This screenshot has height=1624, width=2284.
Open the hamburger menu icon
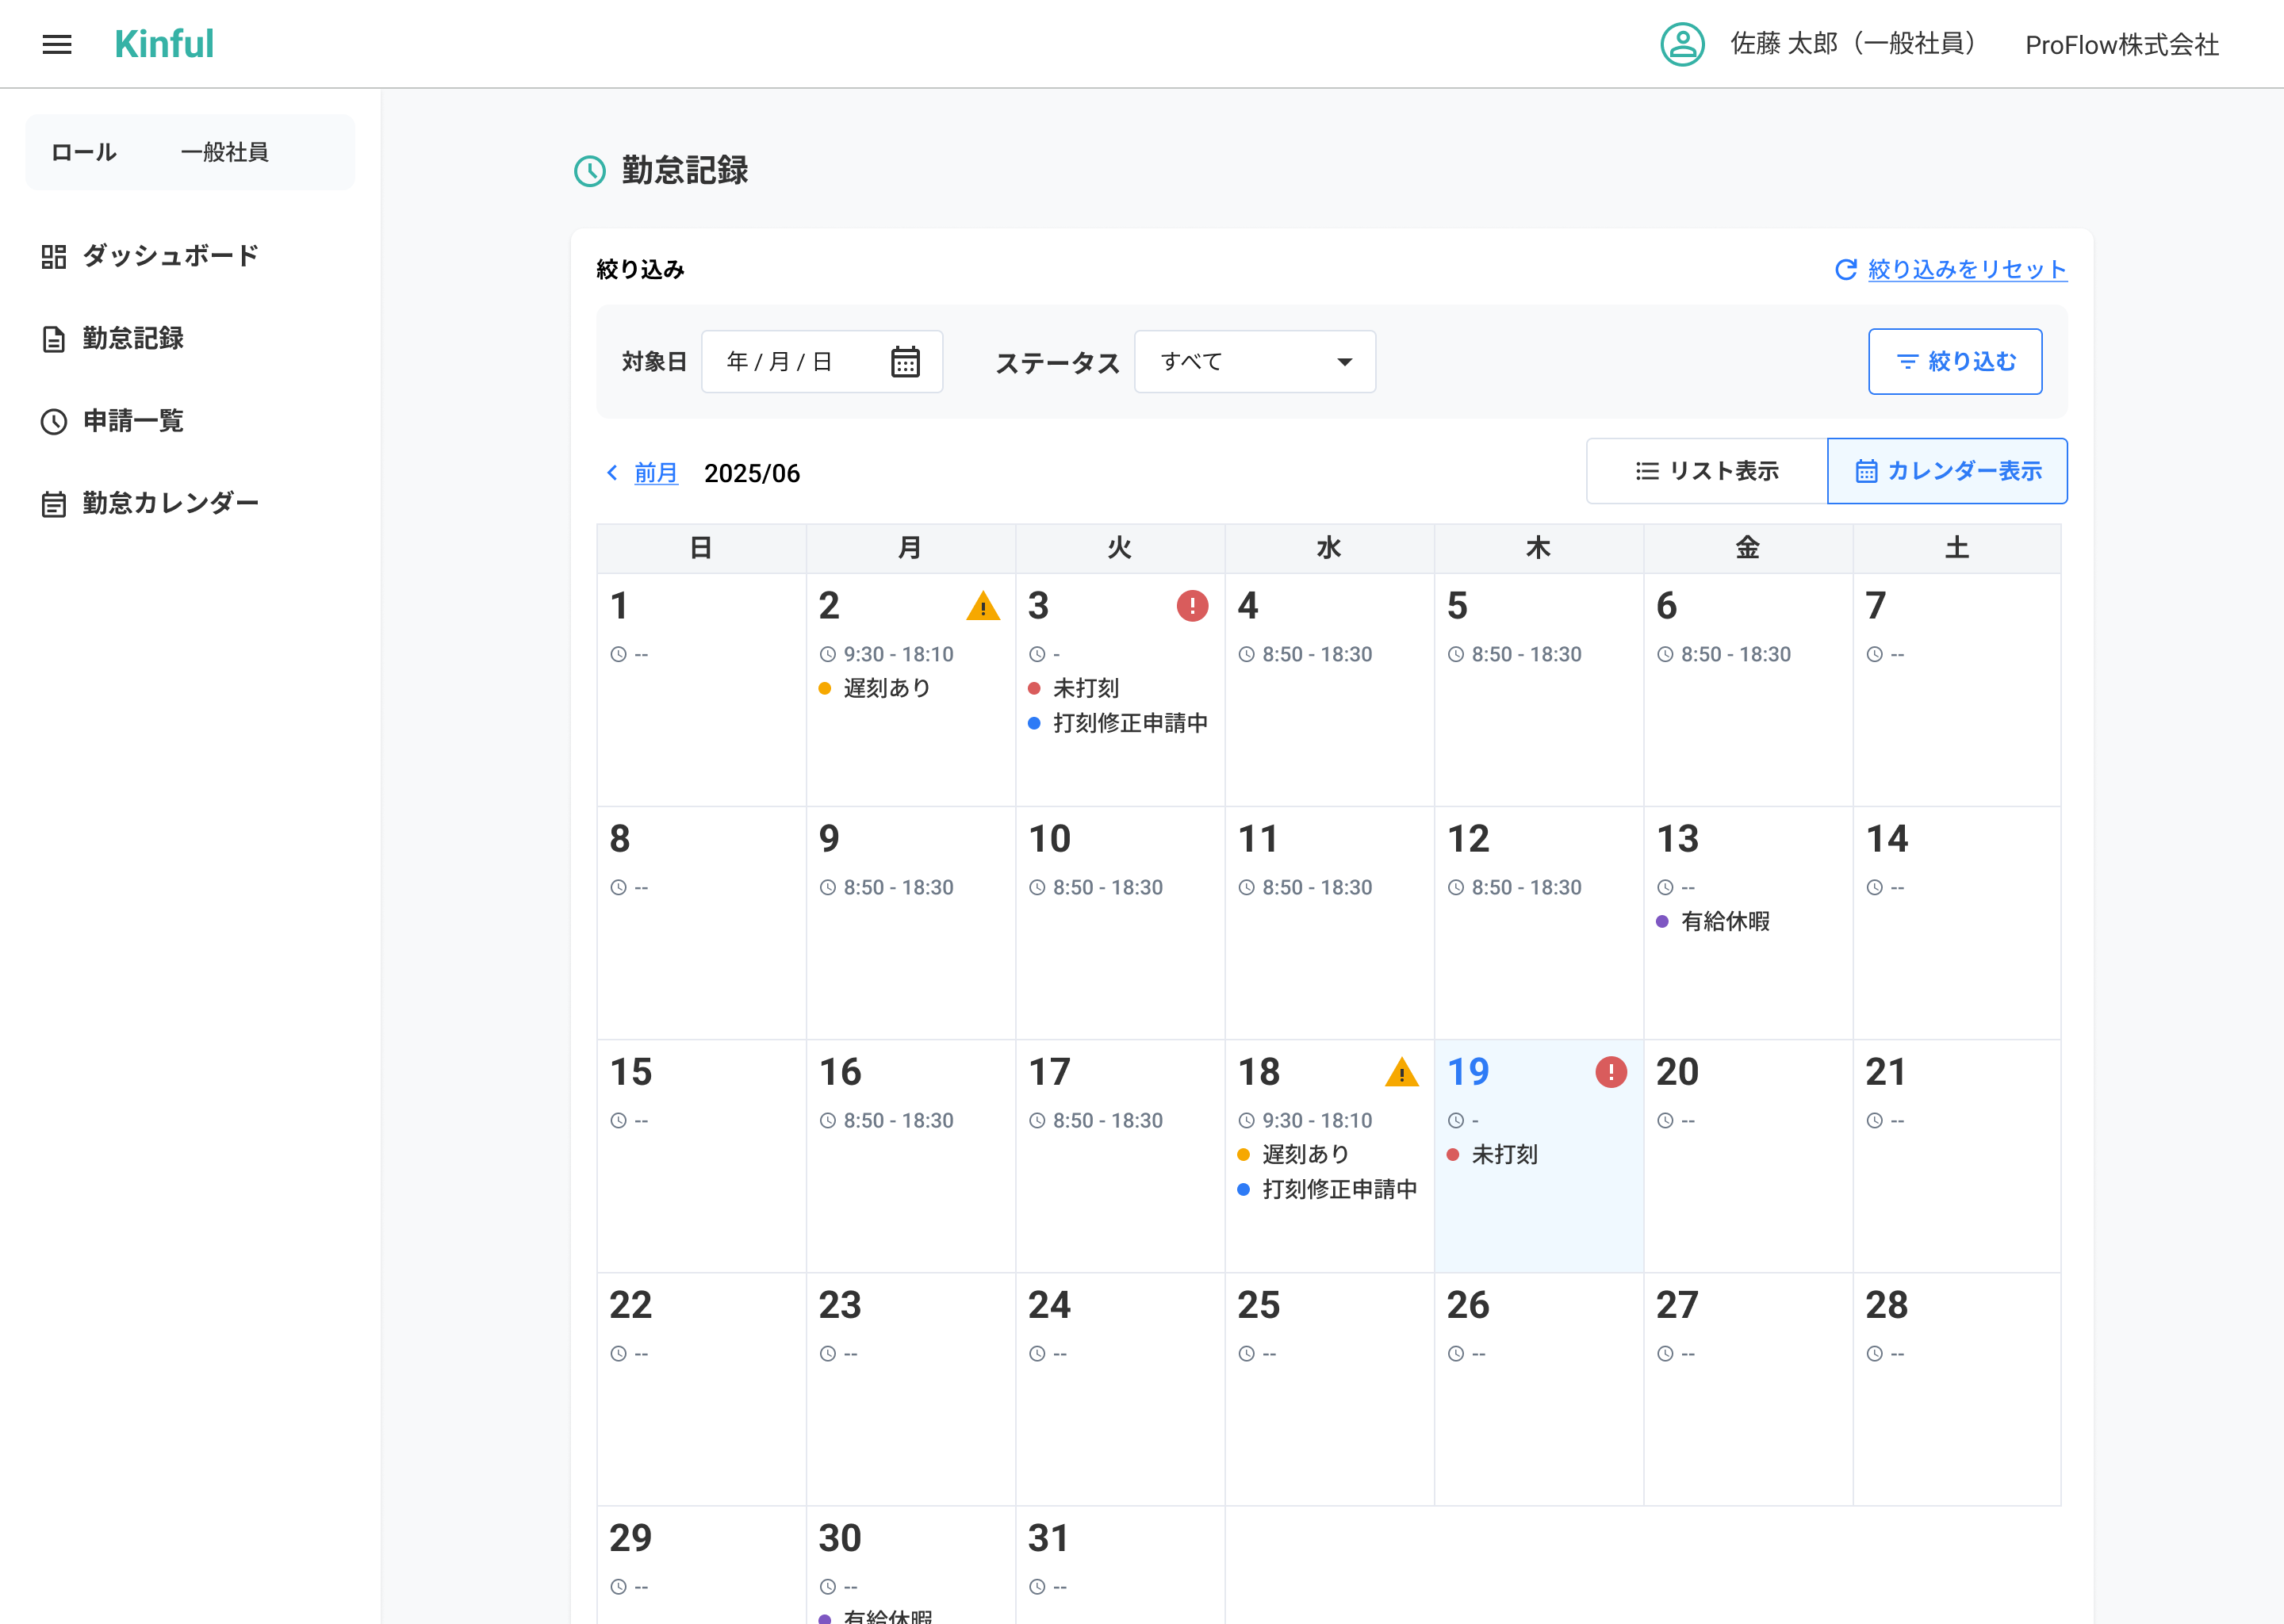pos(57,44)
